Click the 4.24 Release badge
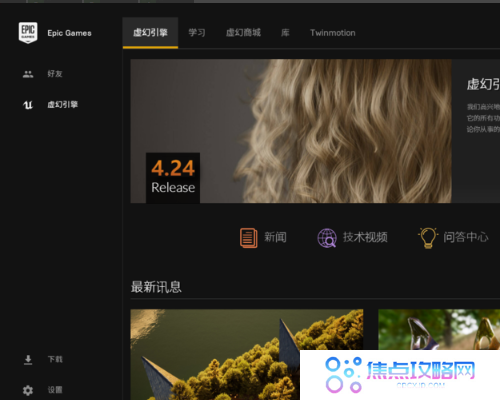 tap(173, 178)
